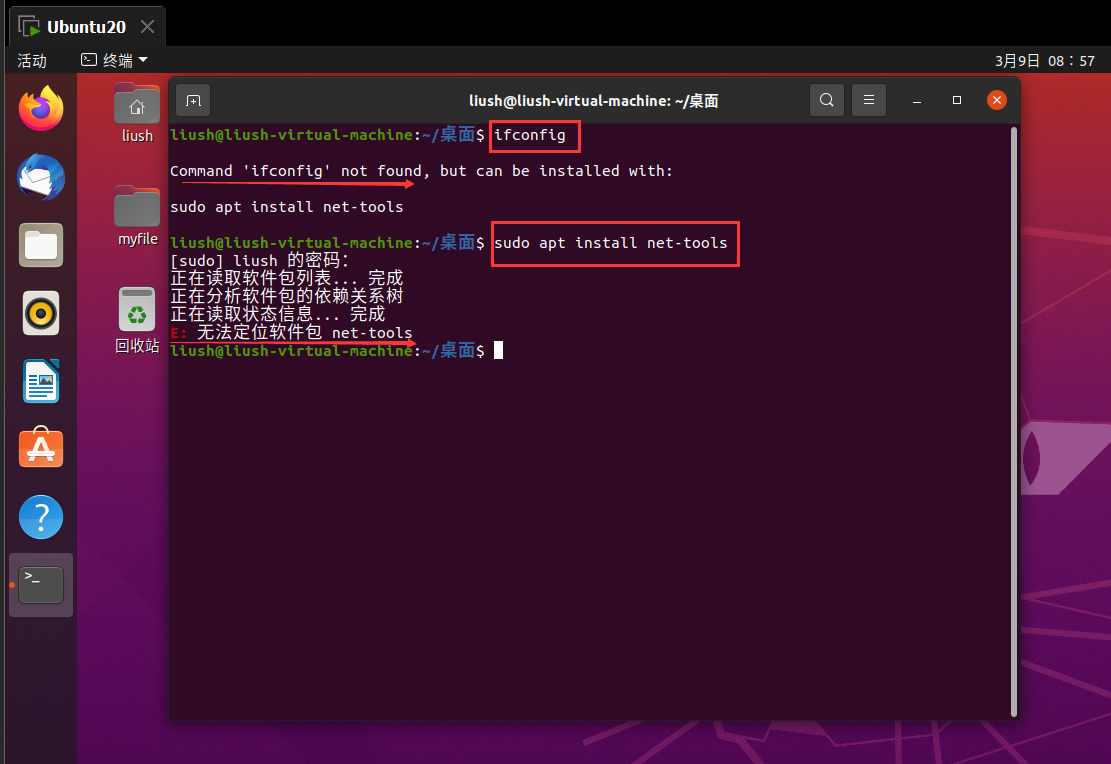Screen dimensions: 1111x764
Task: Select the running Terminal icon in the dock
Action: point(40,584)
